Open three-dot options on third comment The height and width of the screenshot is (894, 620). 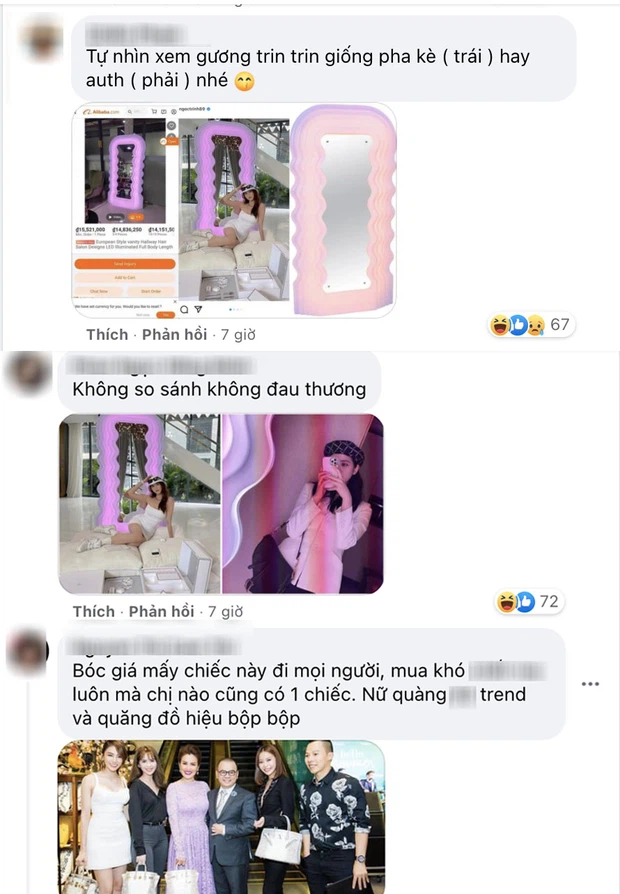590,684
